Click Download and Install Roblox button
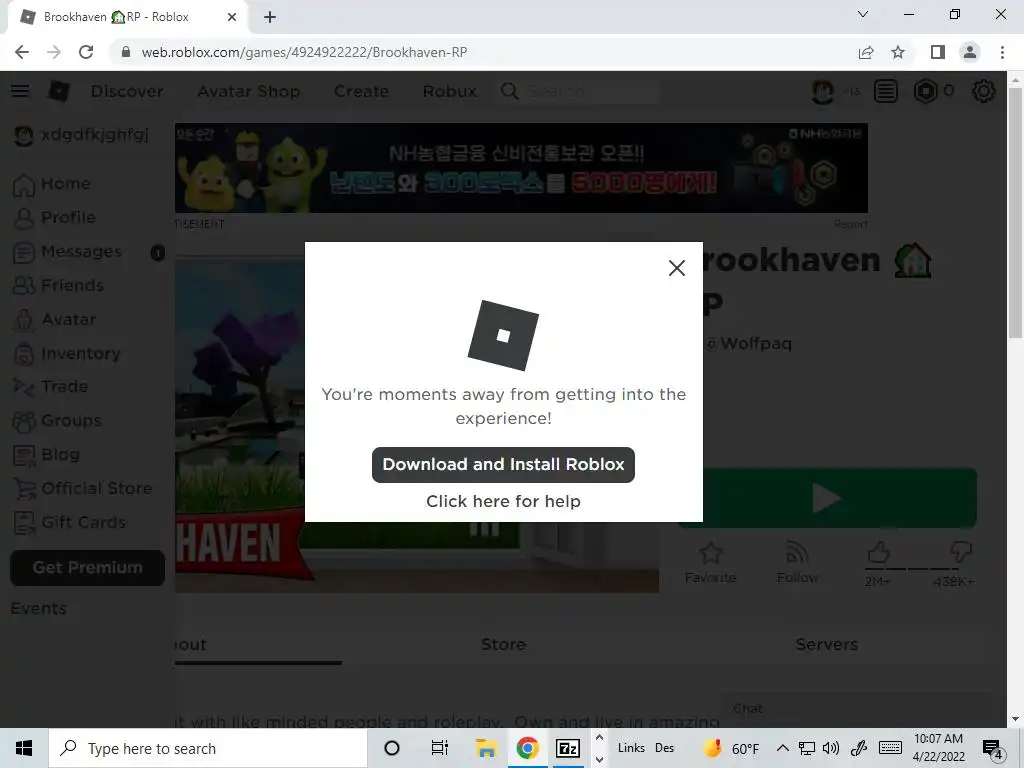The height and width of the screenshot is (768, 1024). 503,464
